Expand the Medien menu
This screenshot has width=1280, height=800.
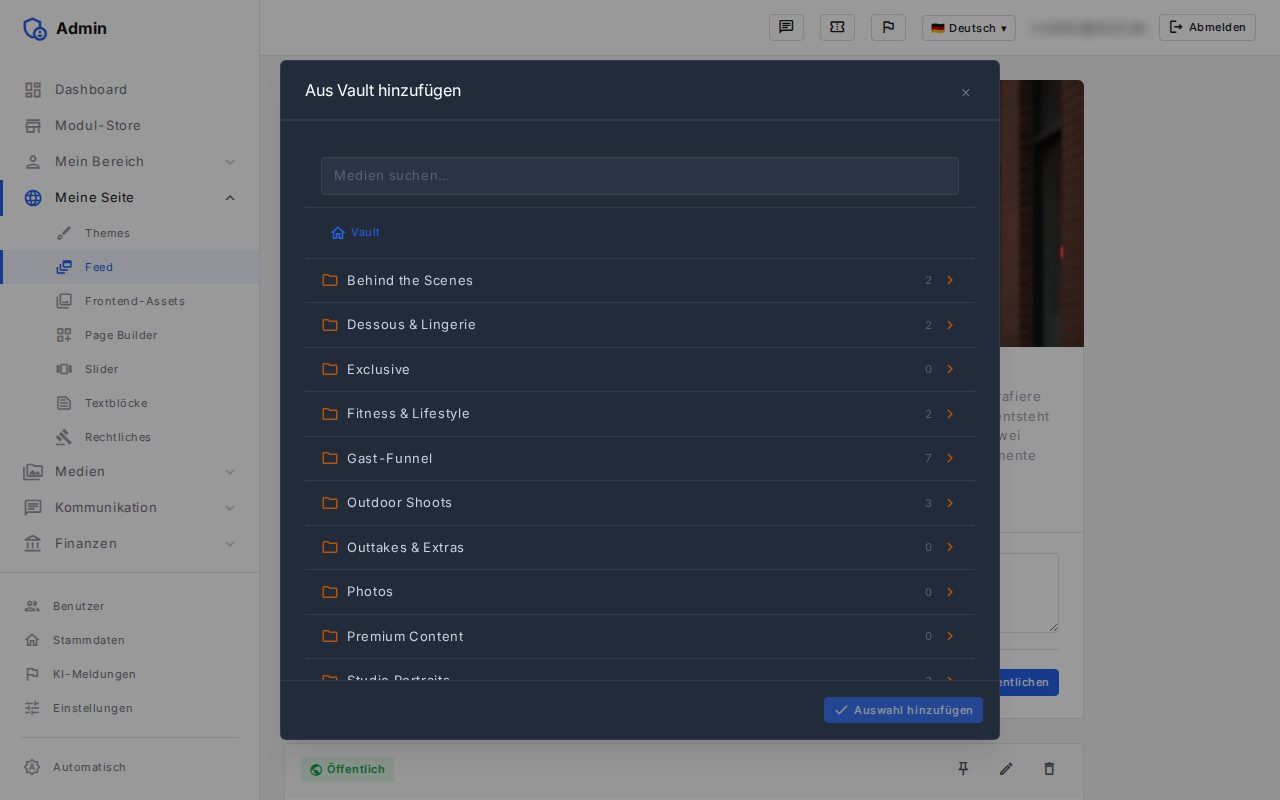[x=130, y=472]
